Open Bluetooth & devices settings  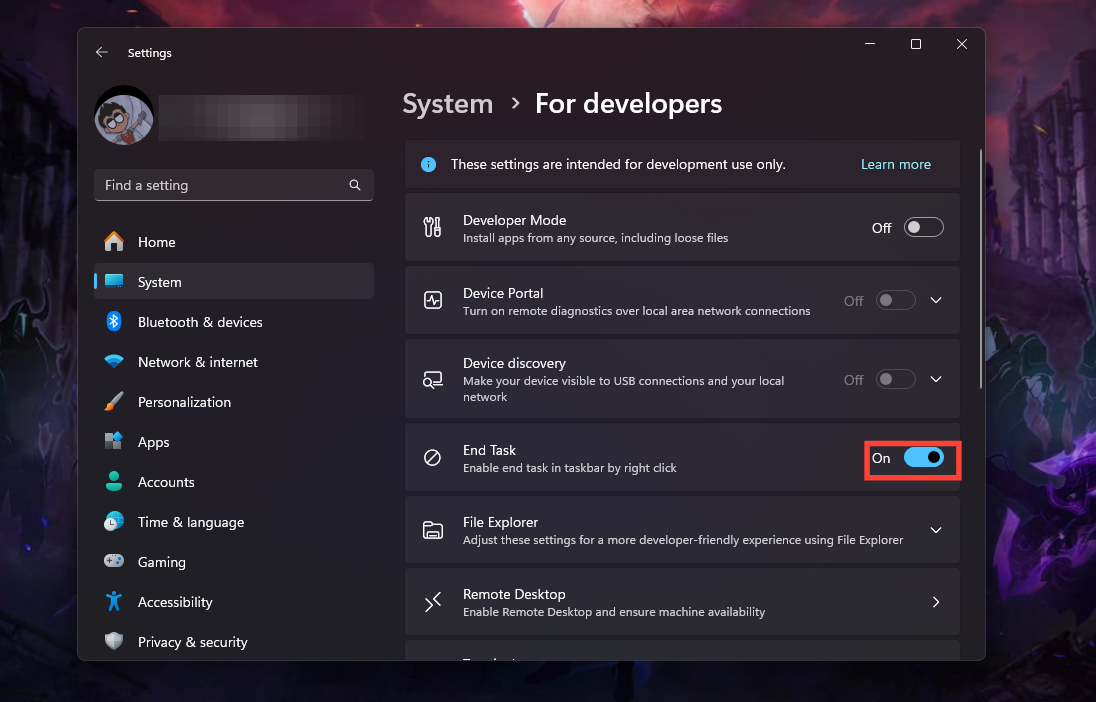click(200, 322)
